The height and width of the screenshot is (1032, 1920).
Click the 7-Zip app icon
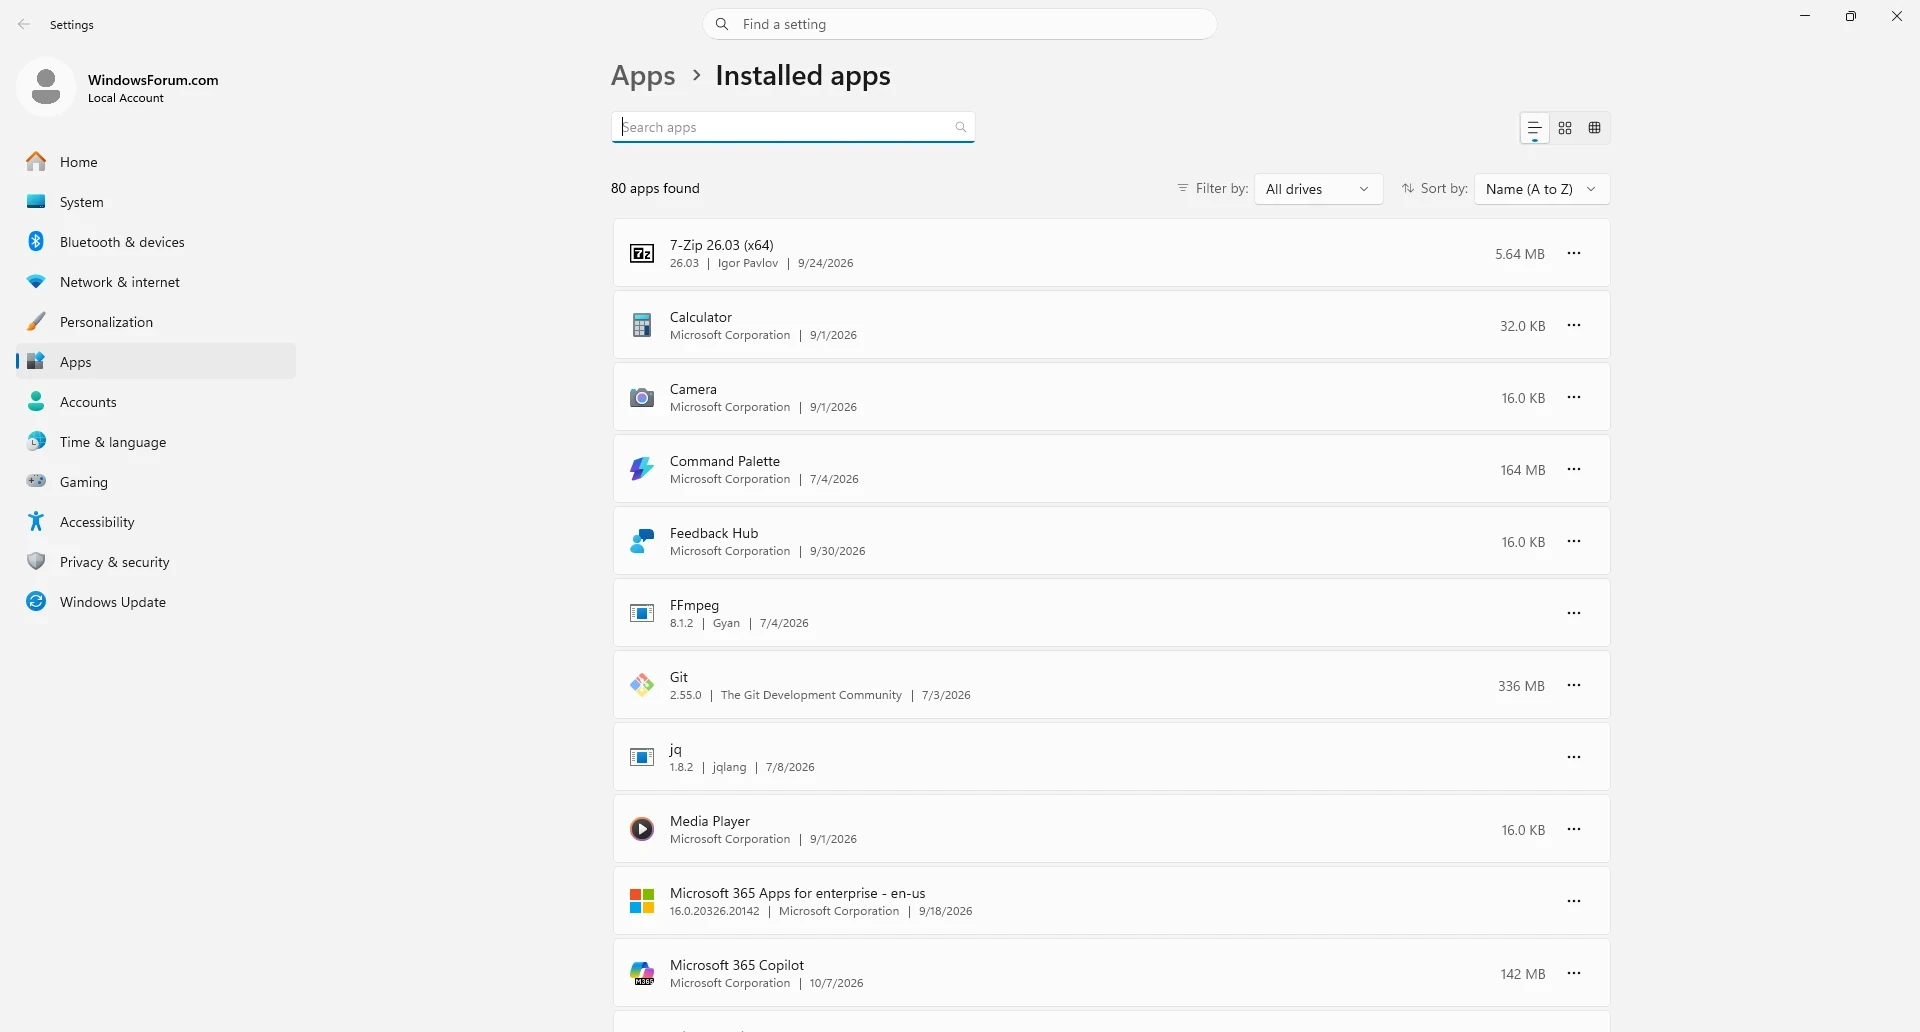[642, 254]
